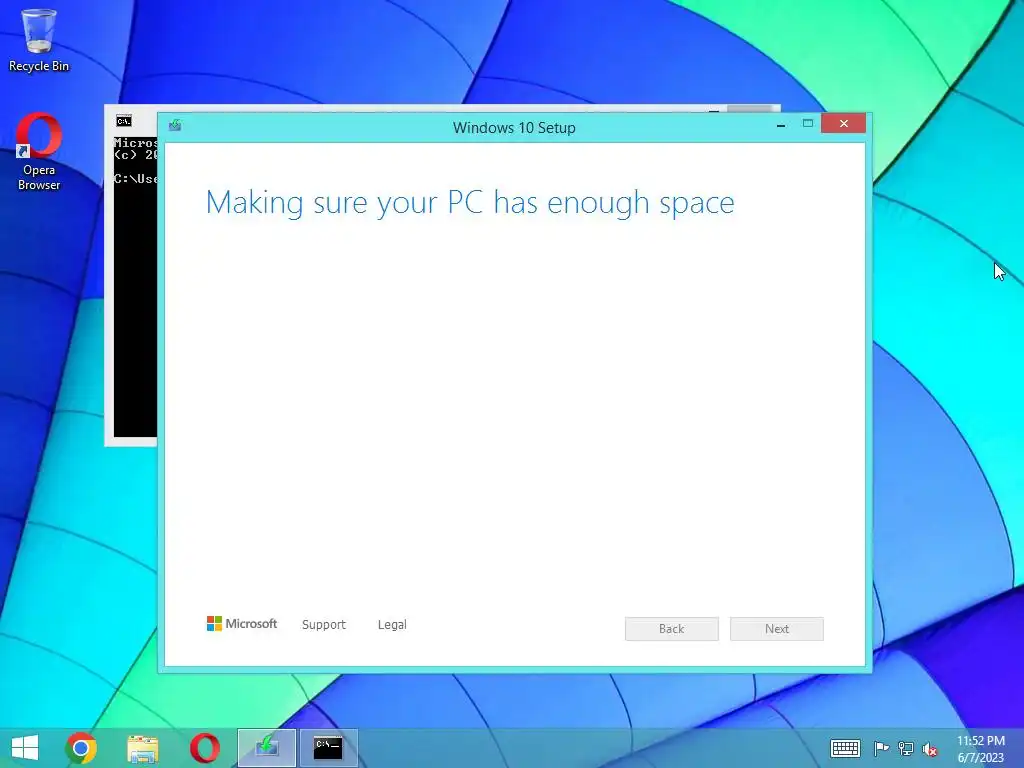Open network status tray icon
Image resolution: width=1024 pixels, height=768 pixels.
click(906, 748)
